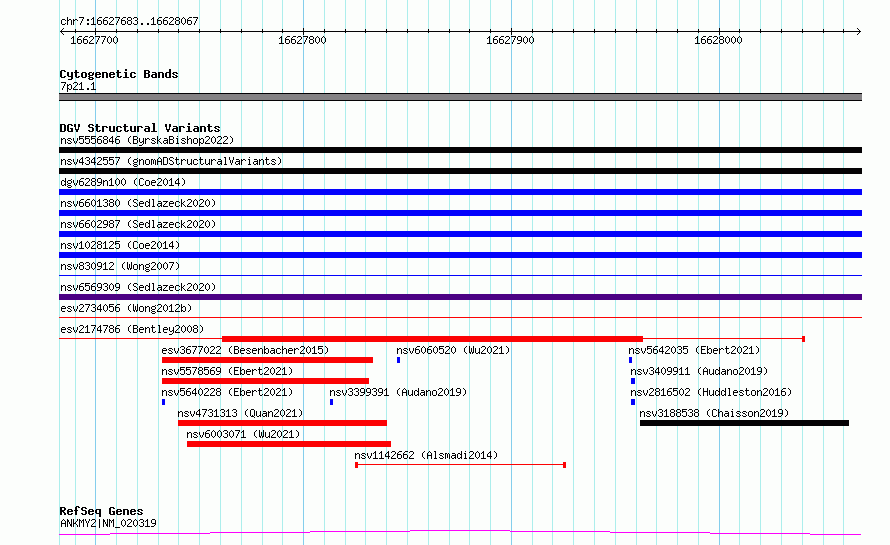The width and height of the screenshot is (890, 545).
Task: Click nsv6569309 (Sedlazeck2020) label
Action: click(x=138, y=287)
